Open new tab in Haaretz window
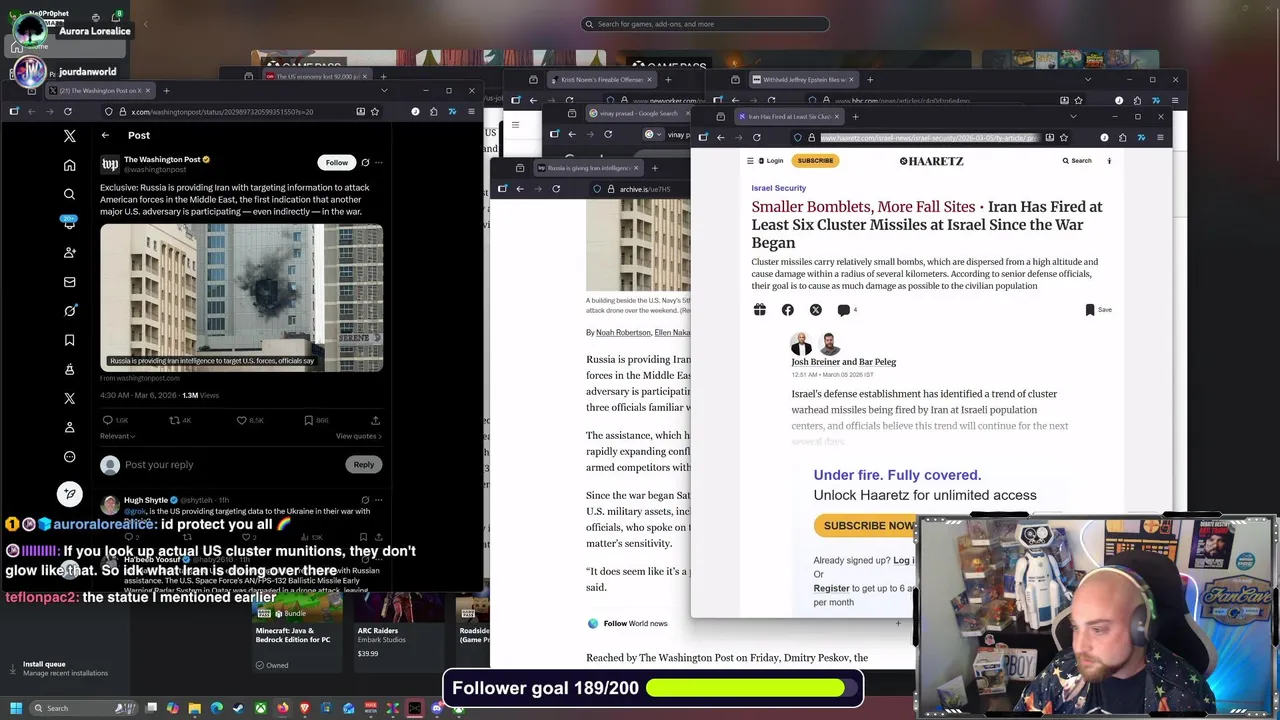1280x720 pixels. pos(855,116)
